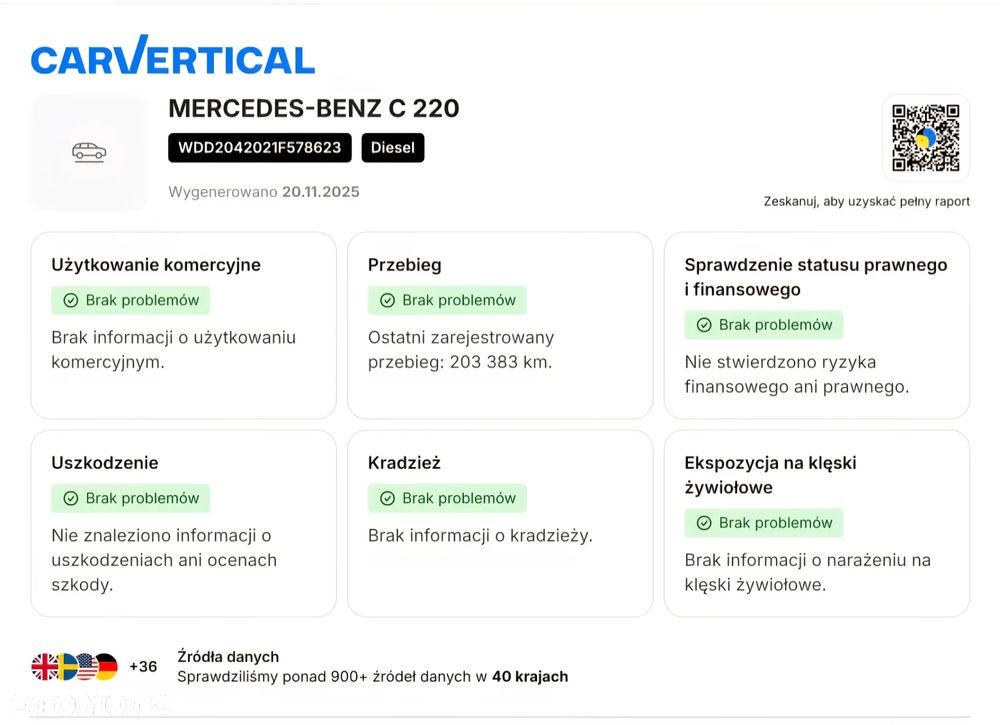
Task: Click the VIN badge WDD2042021F578623
Action: coord(260,148)
